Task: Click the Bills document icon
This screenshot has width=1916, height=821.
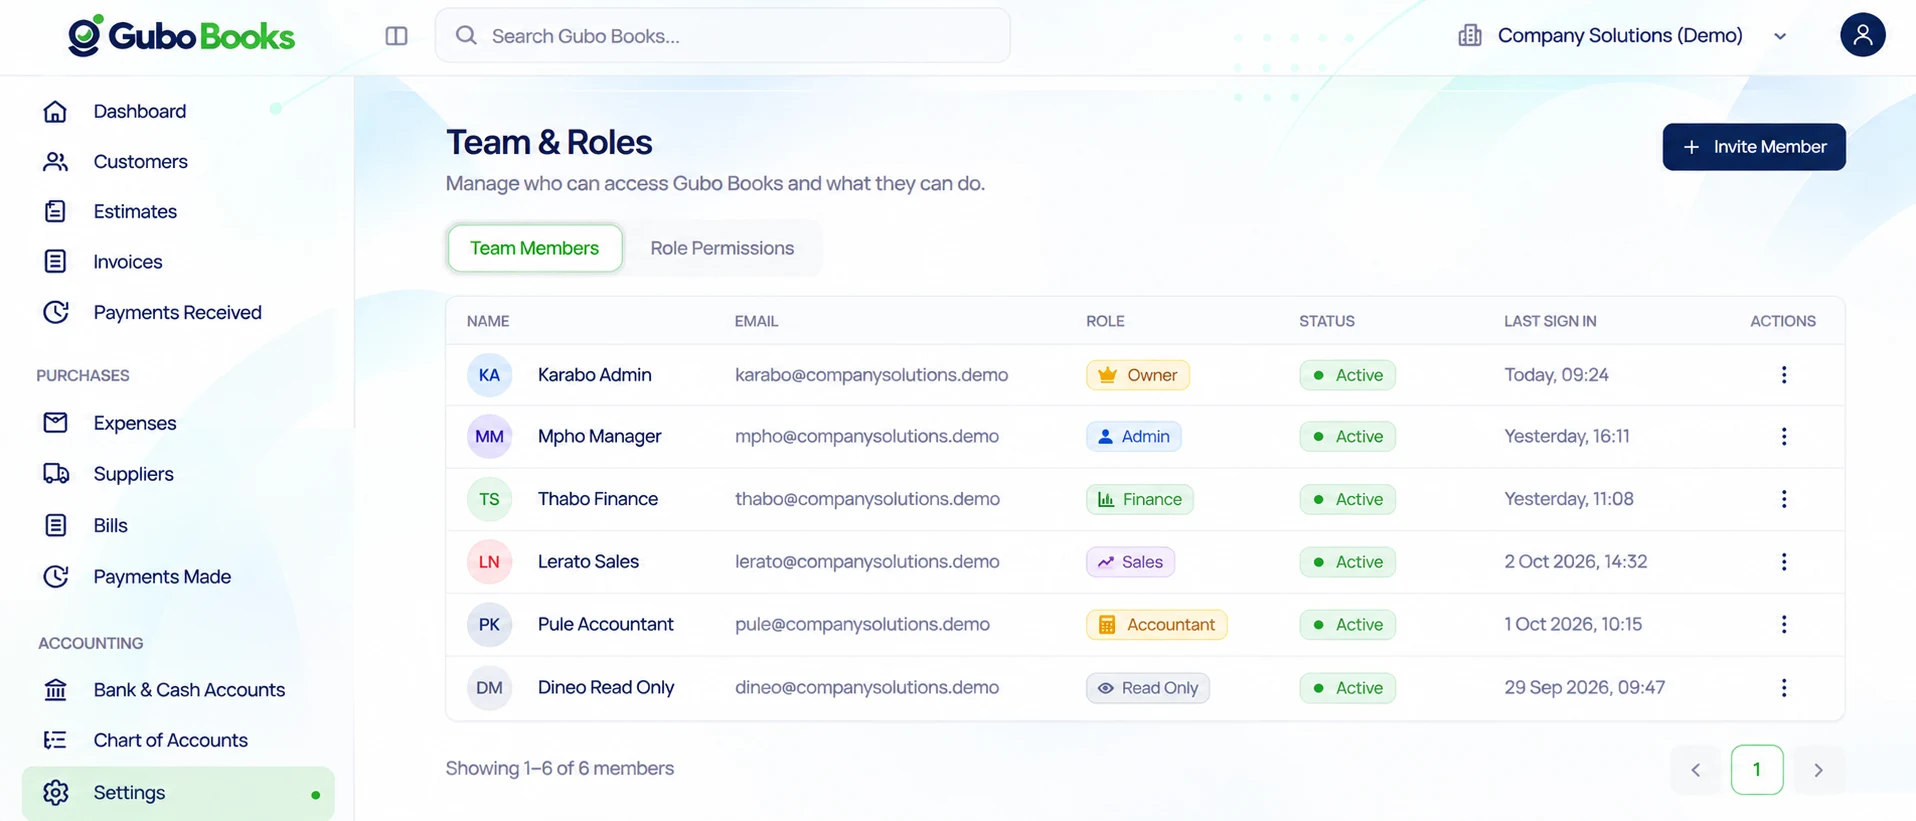Action: (56, 525)
